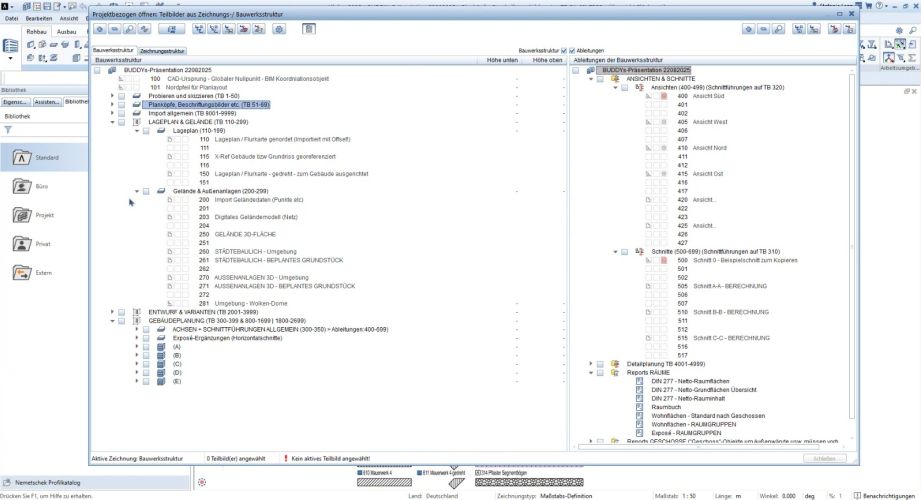Open the Ausbau ribbon tab
The height and width of the screenshot is (500, 921).
67,31
